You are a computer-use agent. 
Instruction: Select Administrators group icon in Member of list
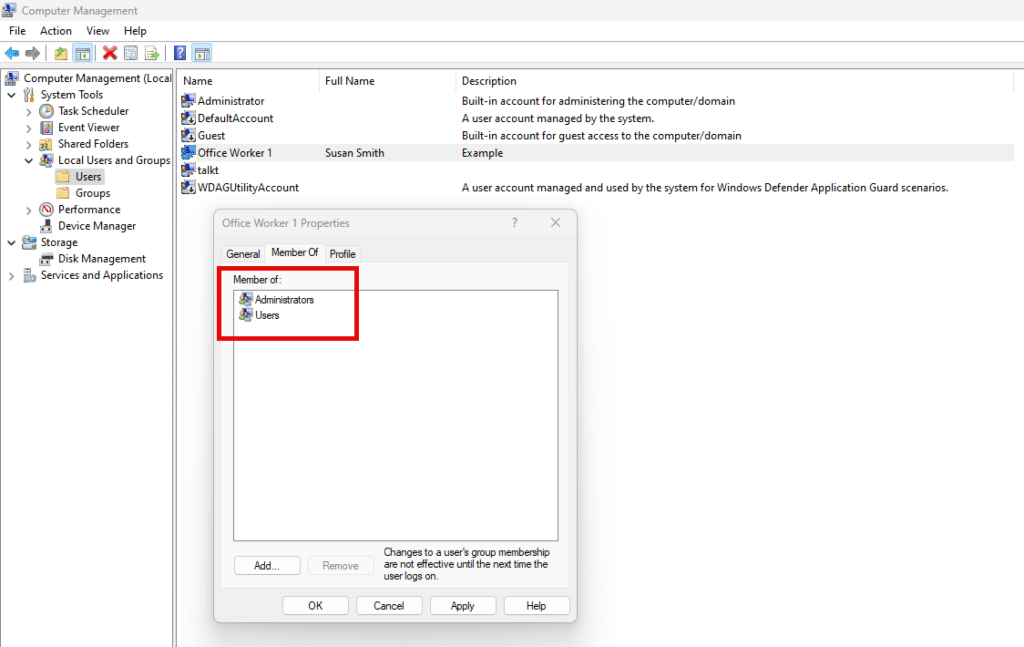(246, 300)
